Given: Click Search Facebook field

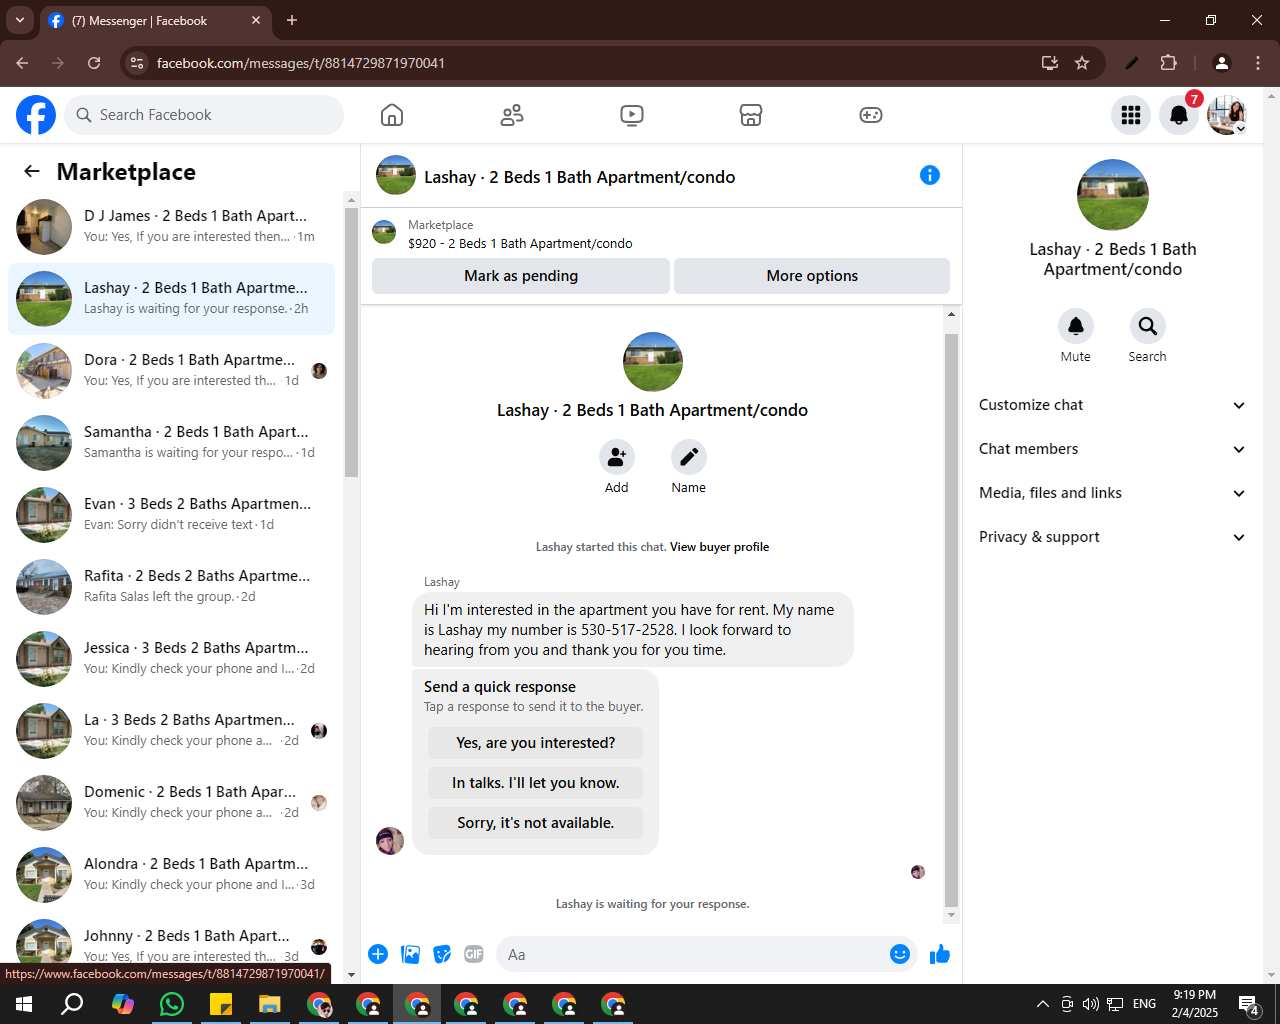Looking at the screenshot, I should click(204, 115).
